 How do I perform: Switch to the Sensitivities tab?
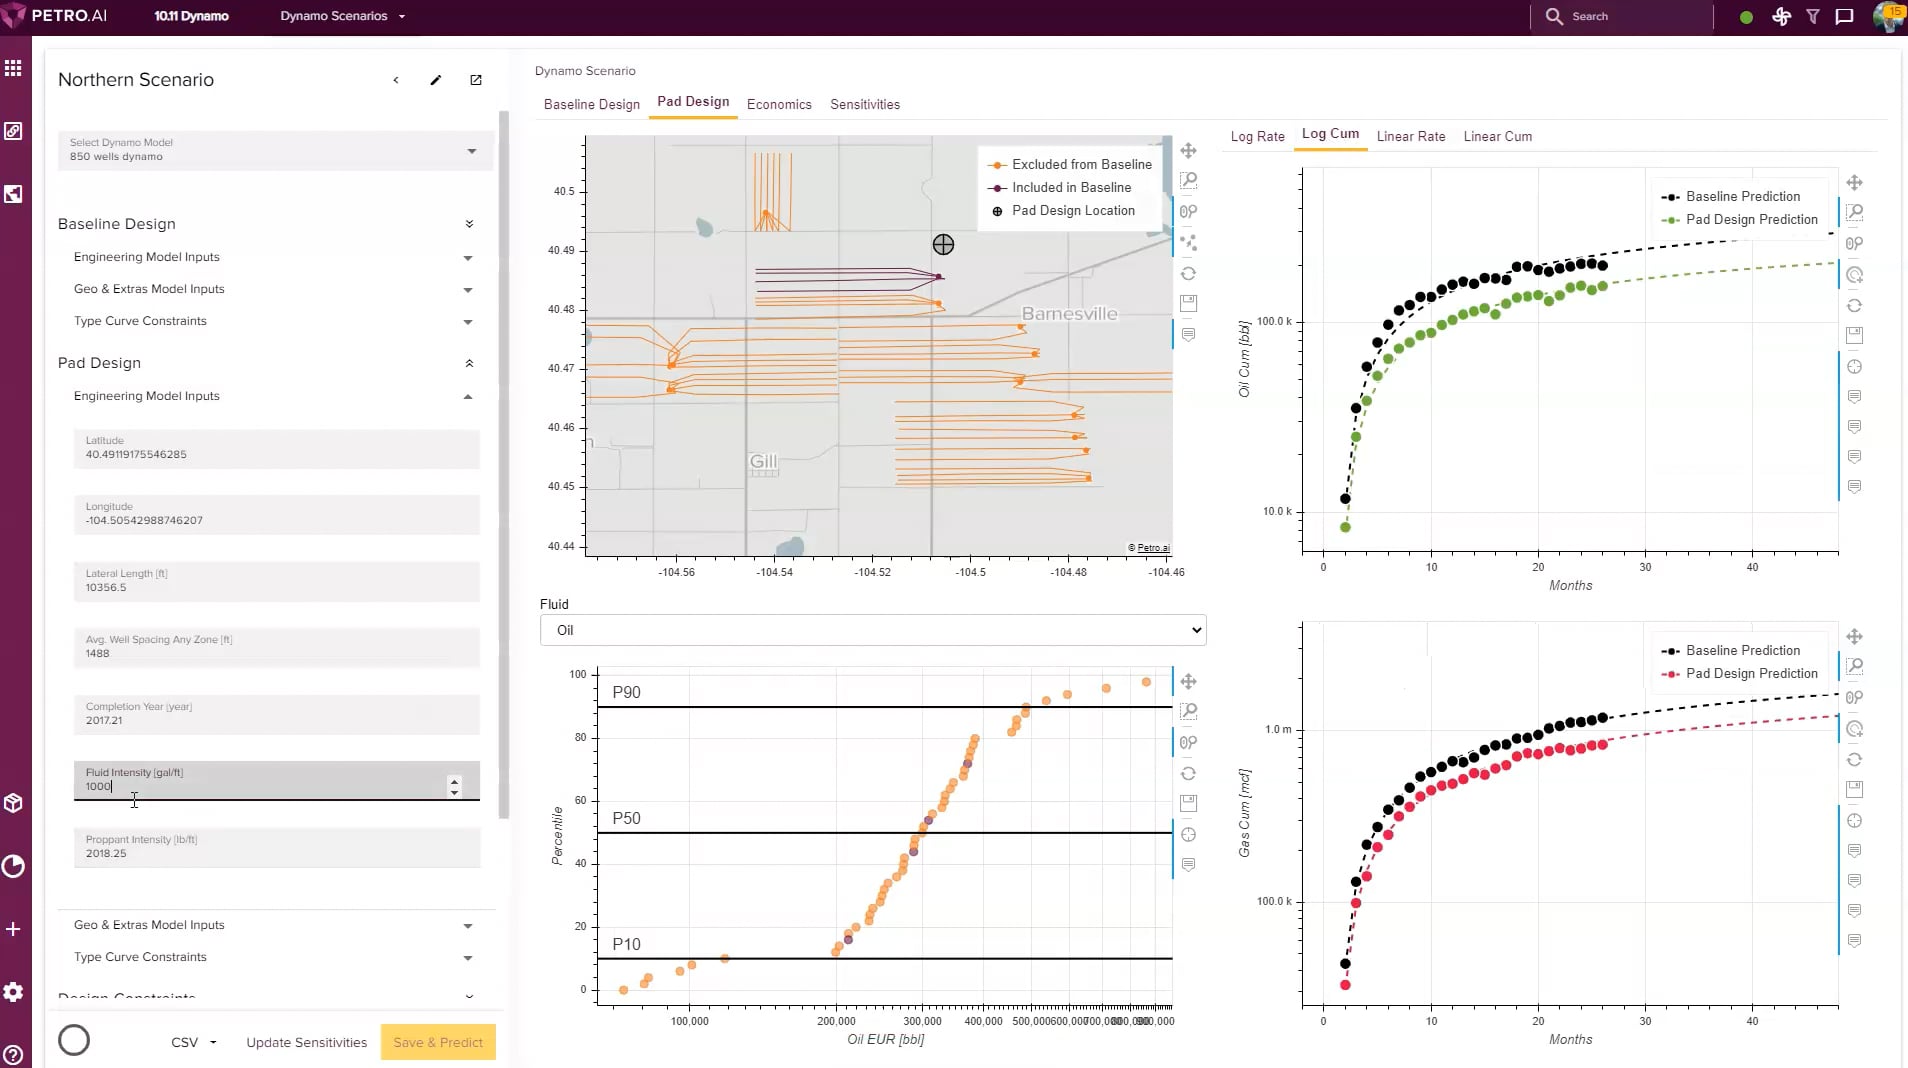(865, 104)
